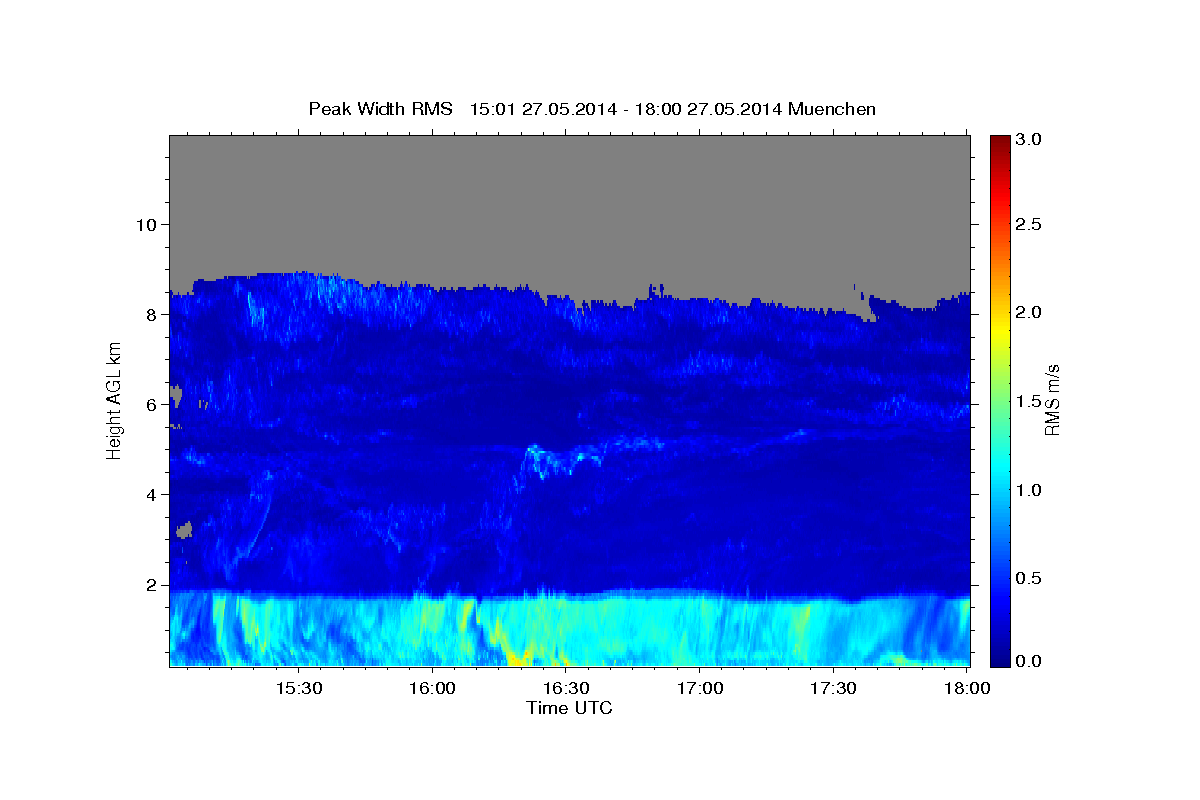Image resolution: width=1200 pixels, height=800 pixels.
Task: Click the 'Muenchen' location text in title
Action: pyautogui.click(x=832, y=109)
